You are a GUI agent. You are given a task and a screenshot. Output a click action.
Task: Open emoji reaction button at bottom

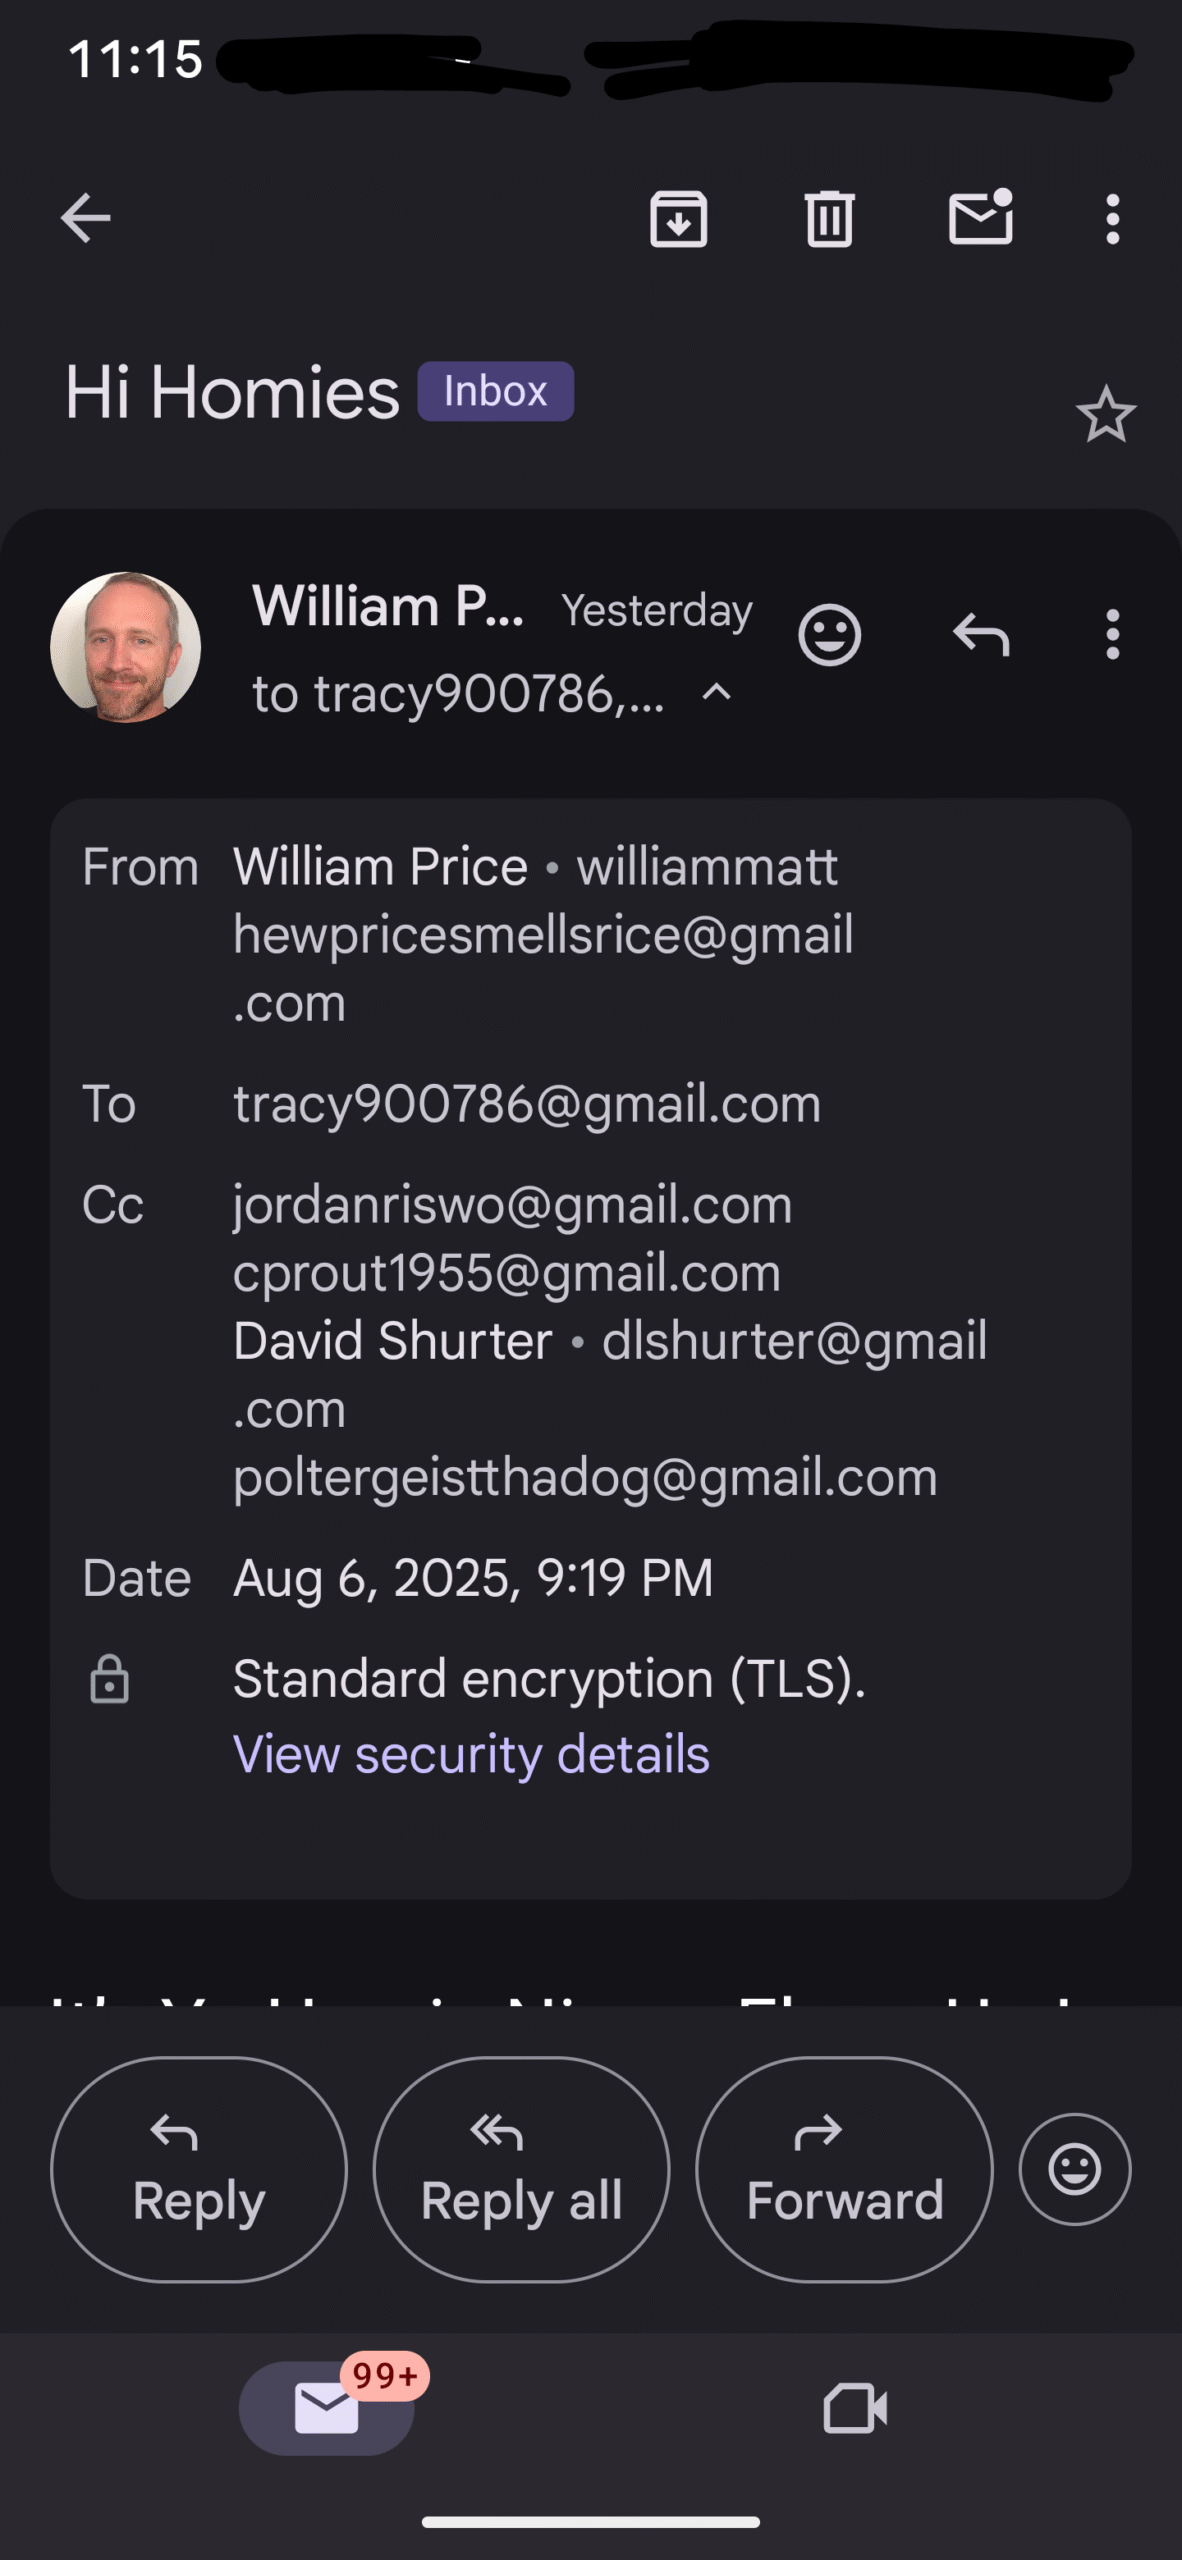[1075, 2170]
